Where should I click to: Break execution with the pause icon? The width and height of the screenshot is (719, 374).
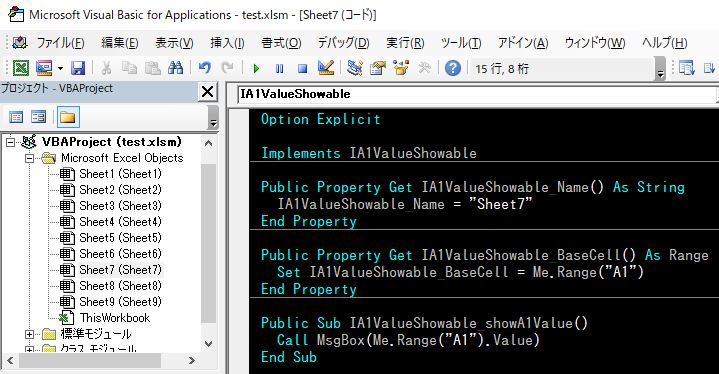pyautogui.click(x=279, y=69)
